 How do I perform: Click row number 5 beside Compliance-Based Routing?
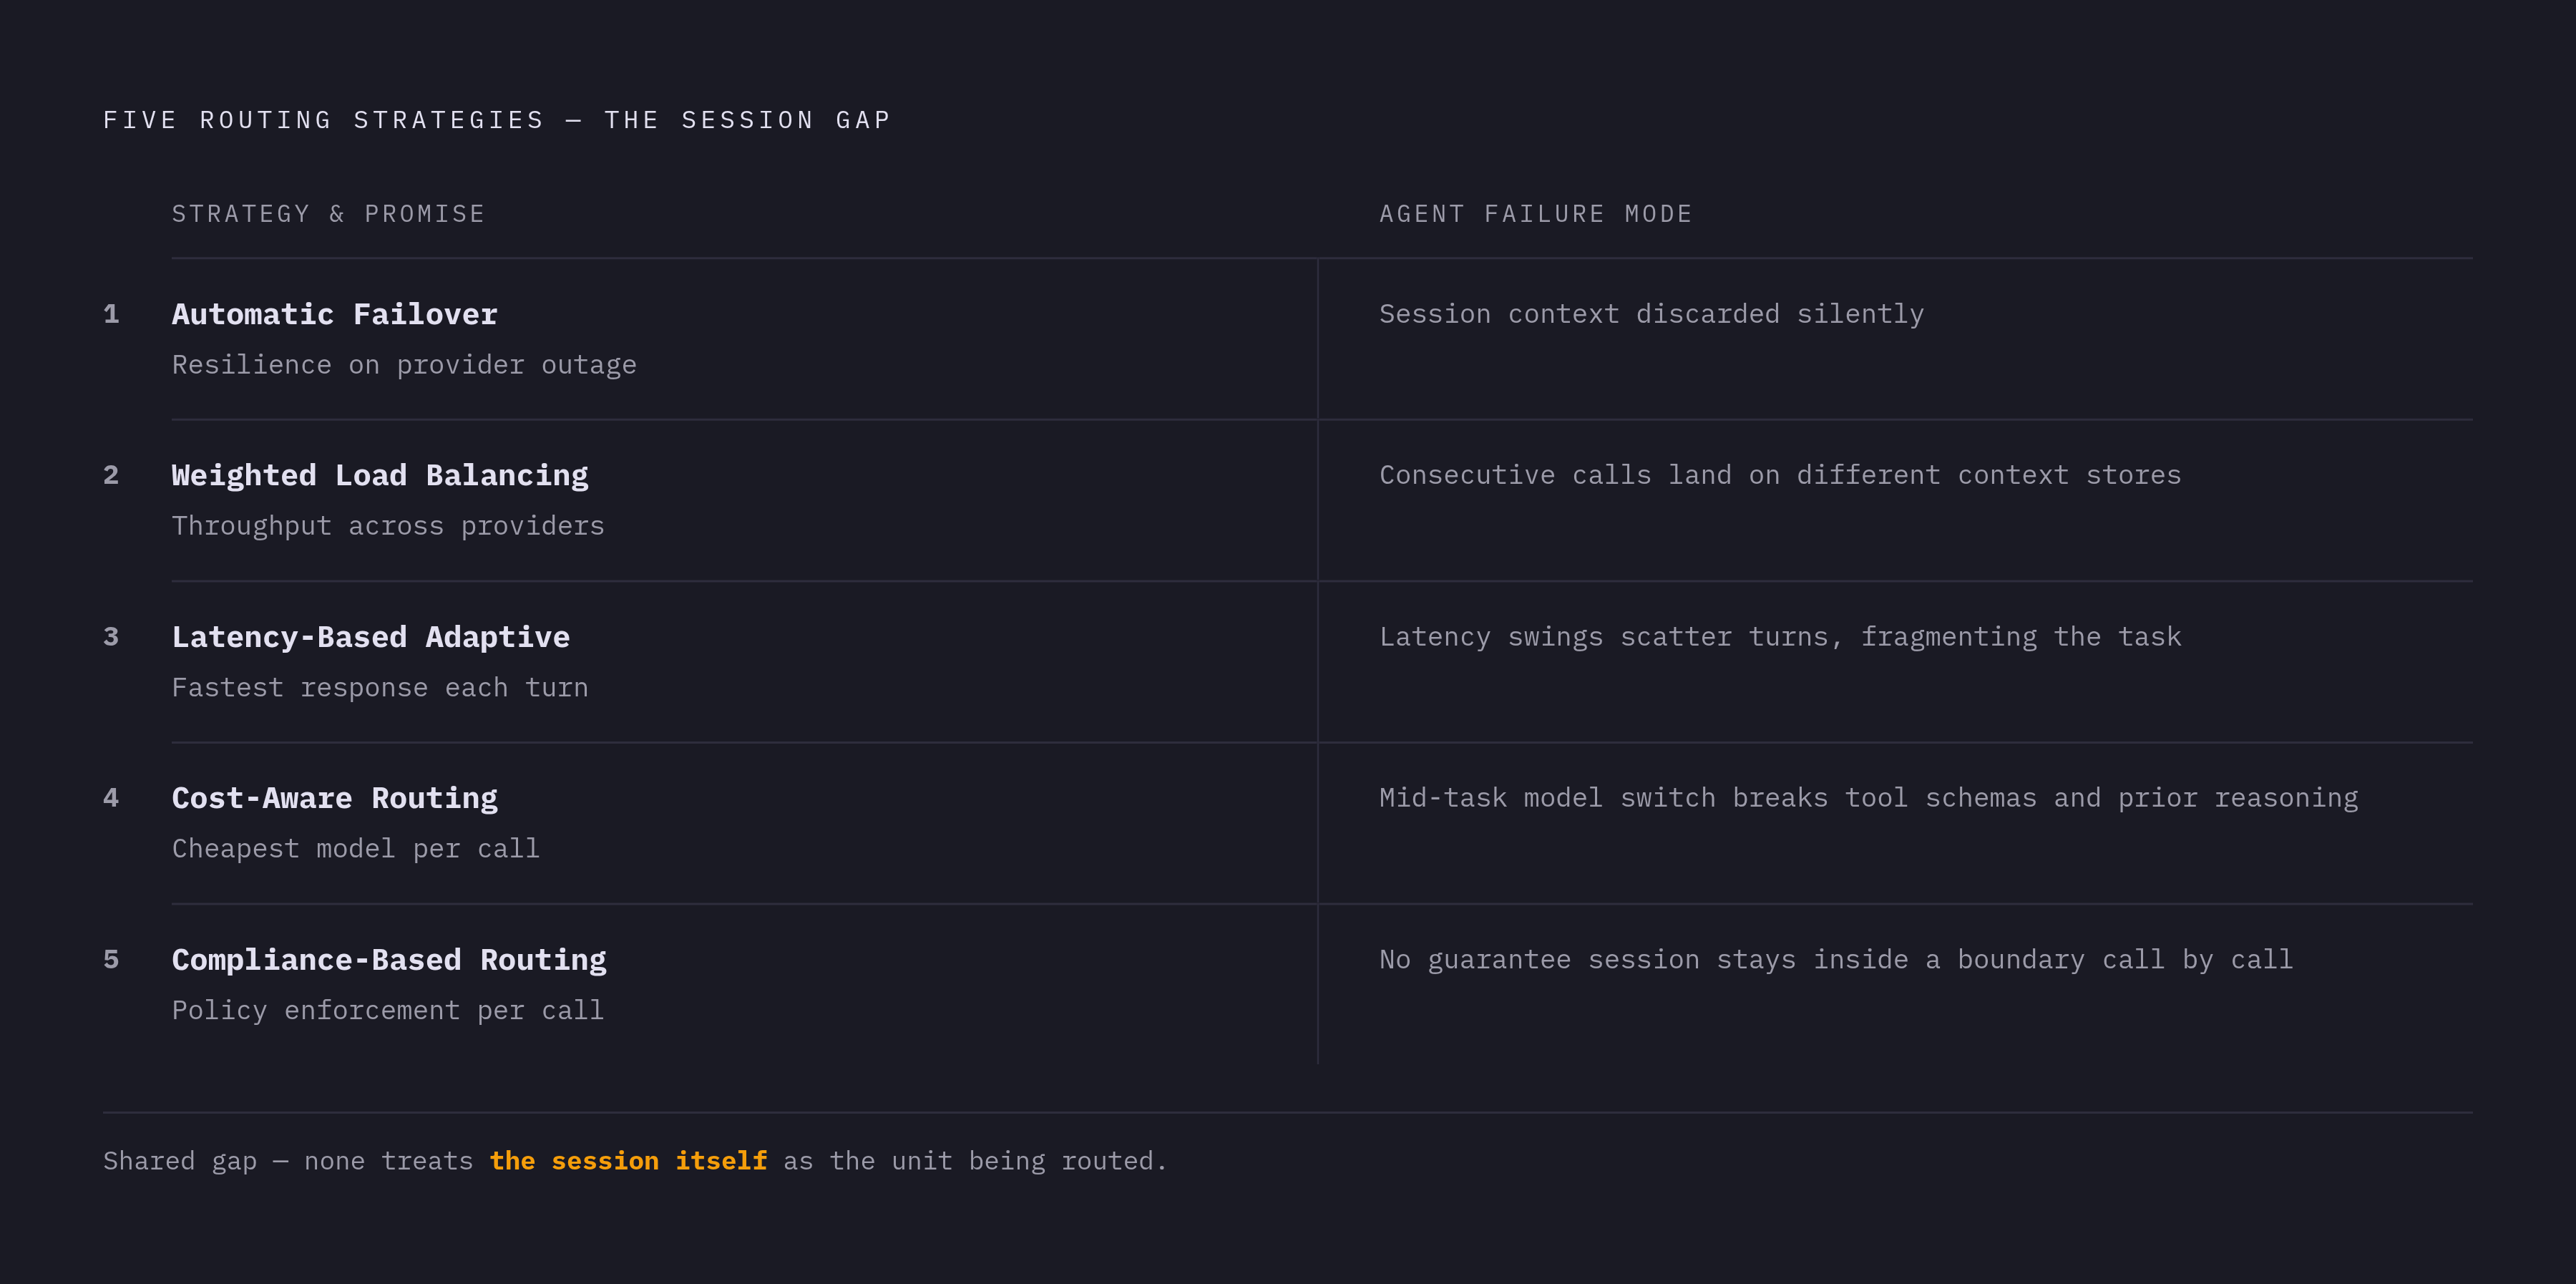coord(111,960)
